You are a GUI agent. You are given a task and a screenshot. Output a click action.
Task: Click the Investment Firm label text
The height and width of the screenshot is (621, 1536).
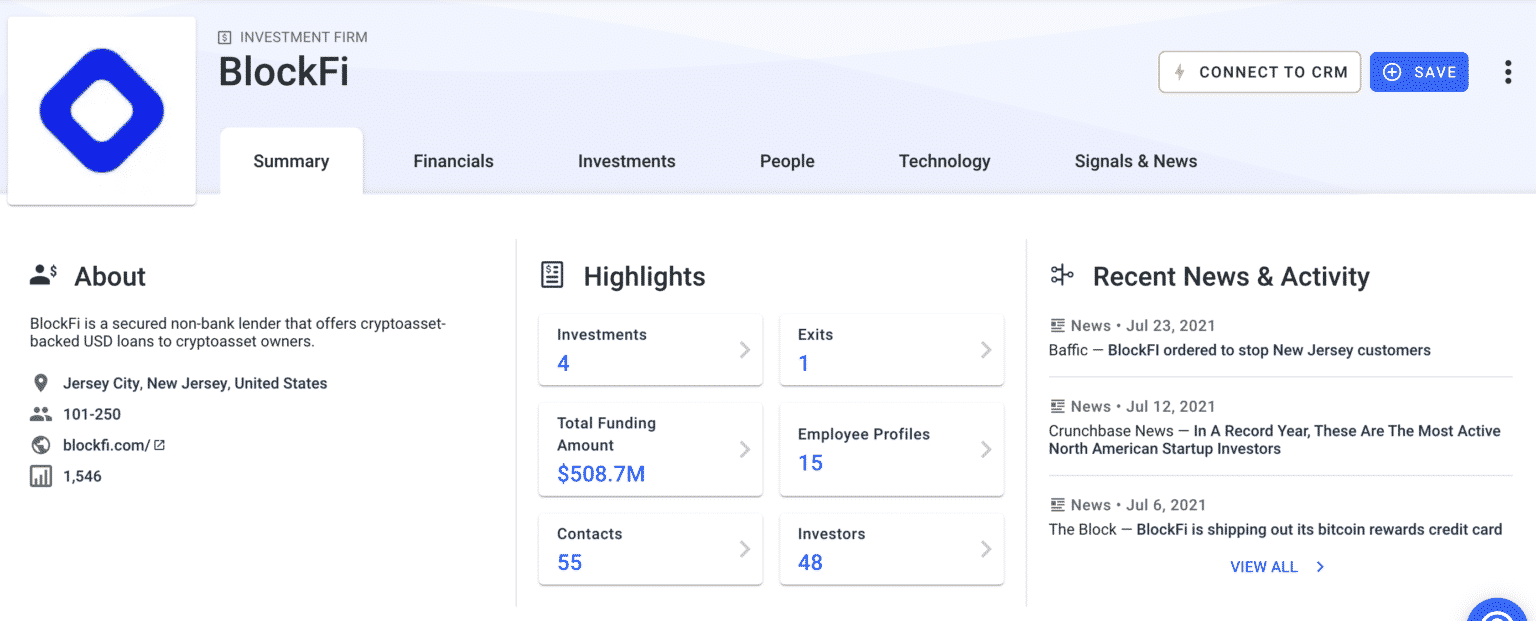pos(304,37)
